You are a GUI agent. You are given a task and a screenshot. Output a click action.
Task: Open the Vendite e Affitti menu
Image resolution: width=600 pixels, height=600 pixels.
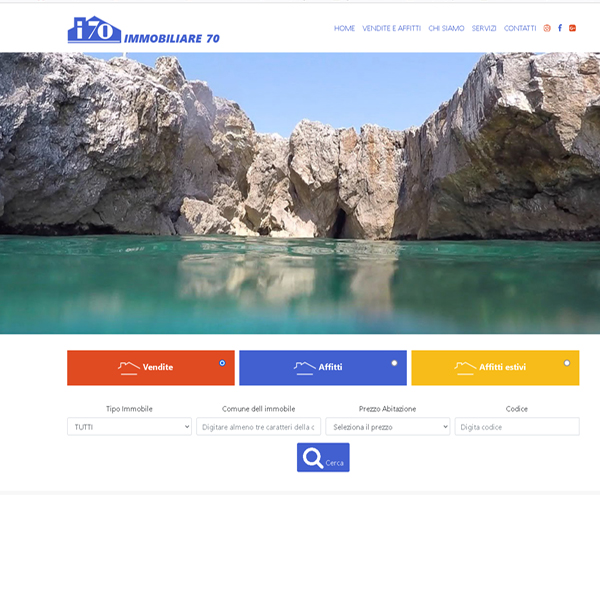(x=391, y=29)
